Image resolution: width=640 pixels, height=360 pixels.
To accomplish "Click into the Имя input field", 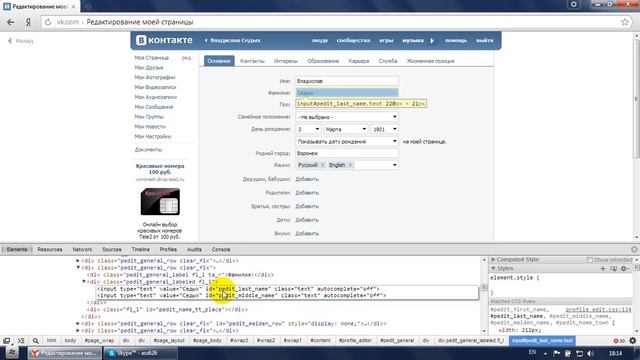I will [x=347, y=81].
